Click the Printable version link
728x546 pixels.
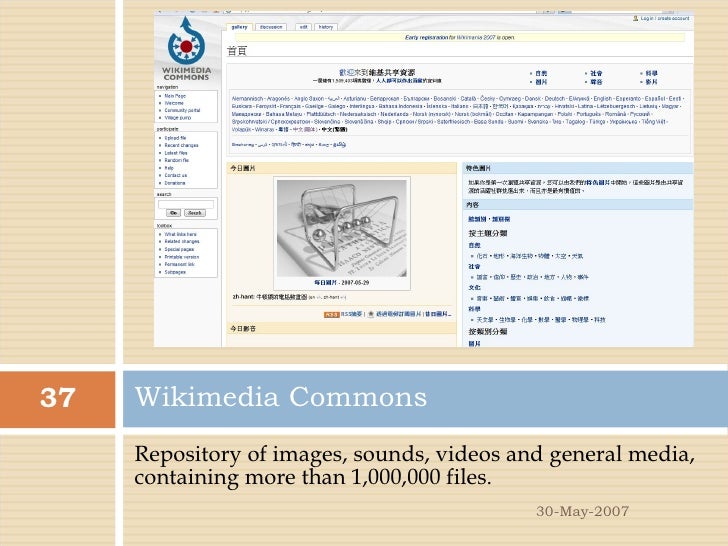click(182, 257)
